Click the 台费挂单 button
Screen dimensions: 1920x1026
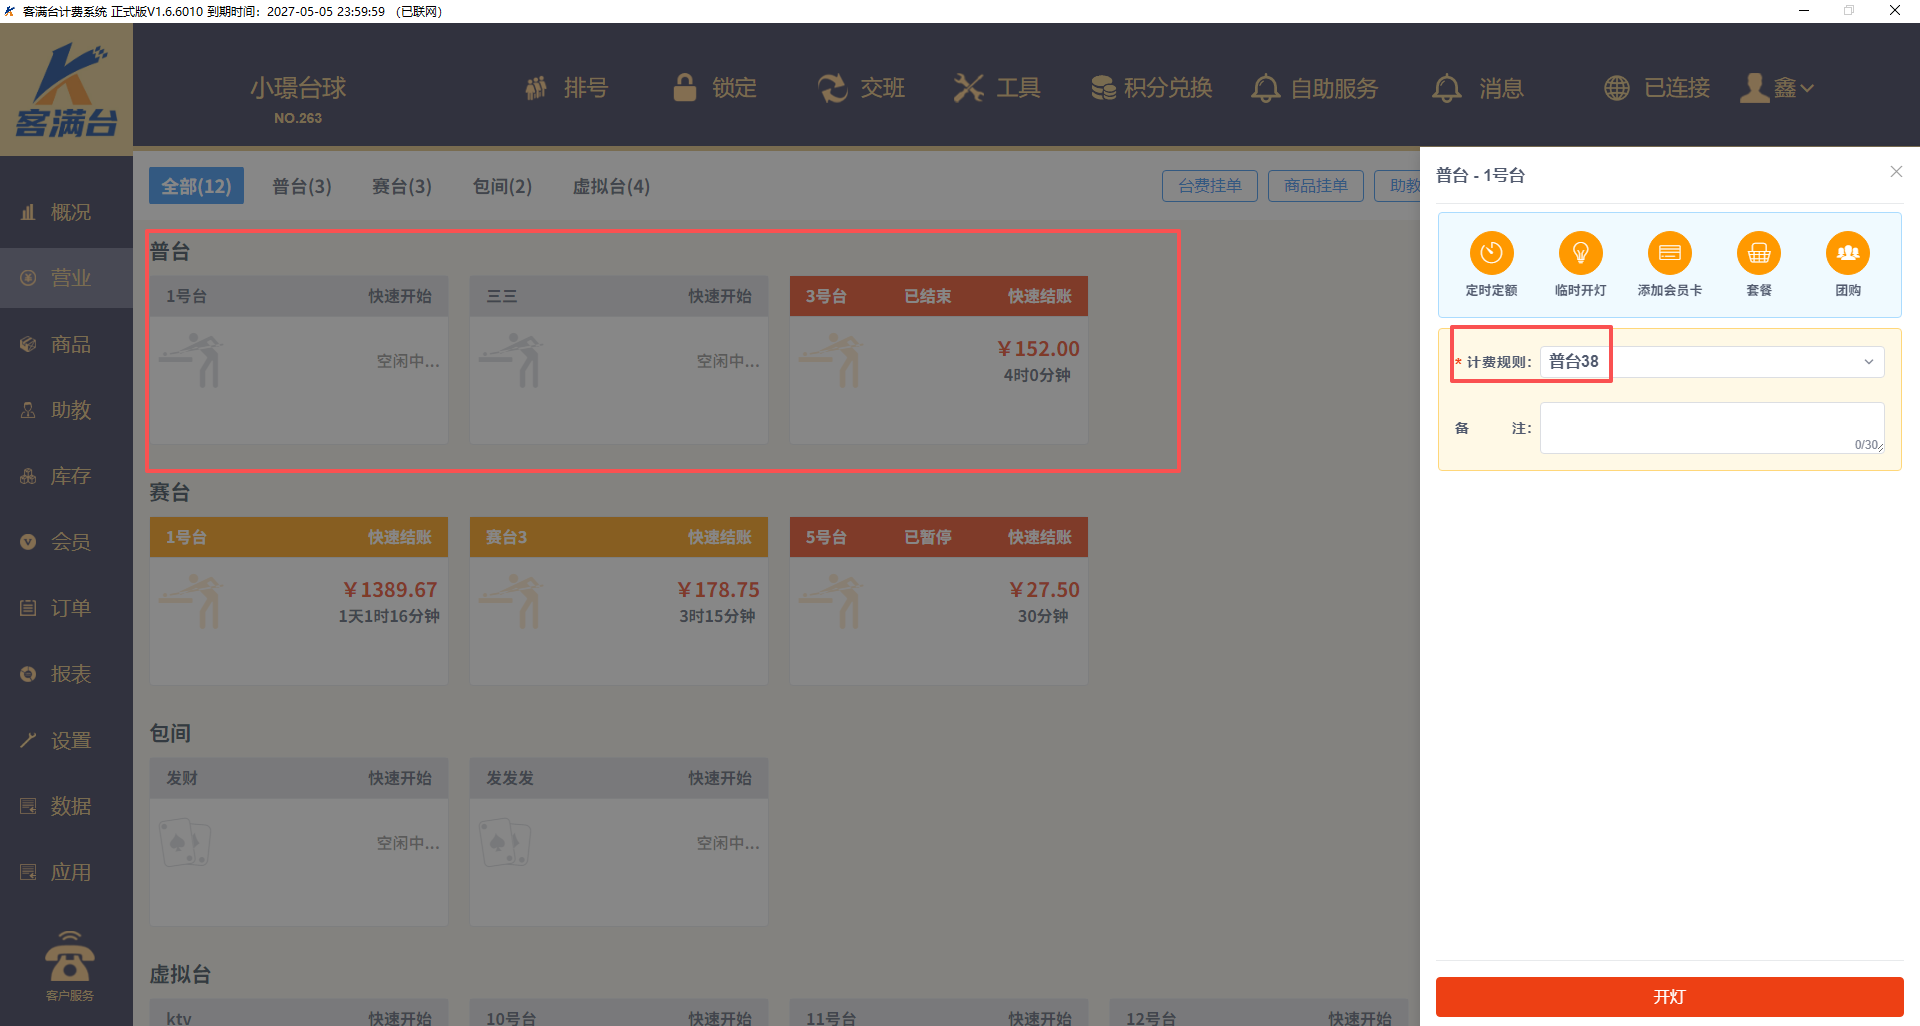click(x=1209, y=186)
